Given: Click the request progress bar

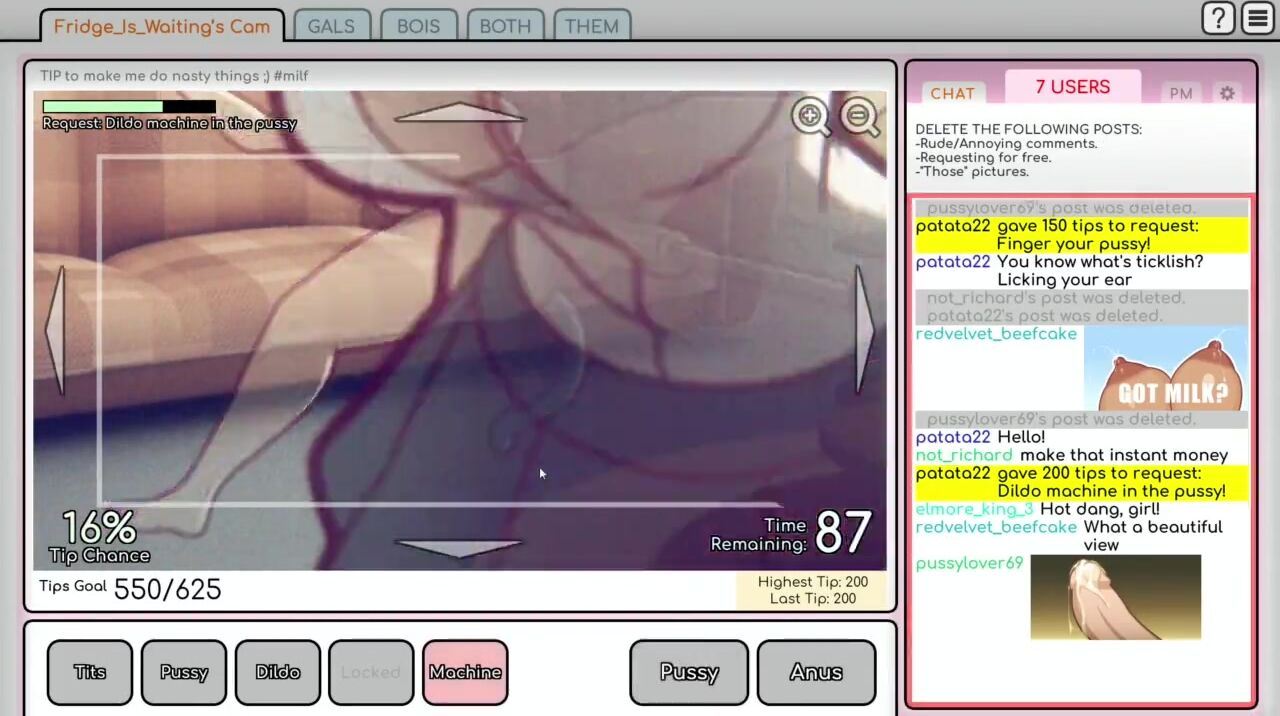Looking at the screenshot, I should pos(128,106).
